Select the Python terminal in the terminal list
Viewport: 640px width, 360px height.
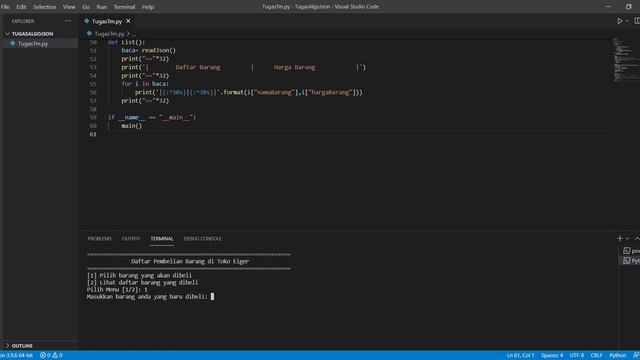pos(631,260)
